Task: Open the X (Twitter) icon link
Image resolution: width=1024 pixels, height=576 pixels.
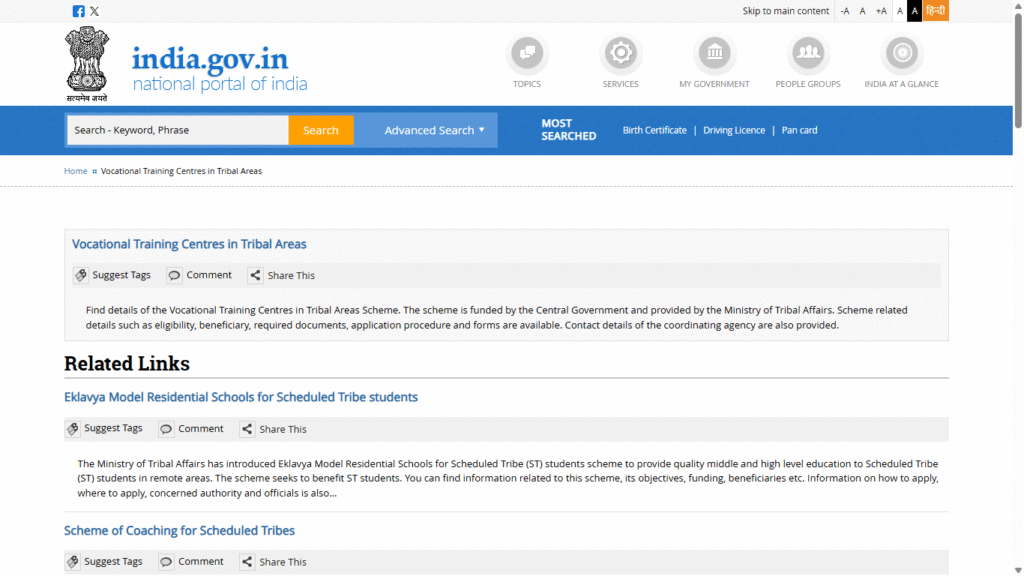Action: (x=94, y=11)
